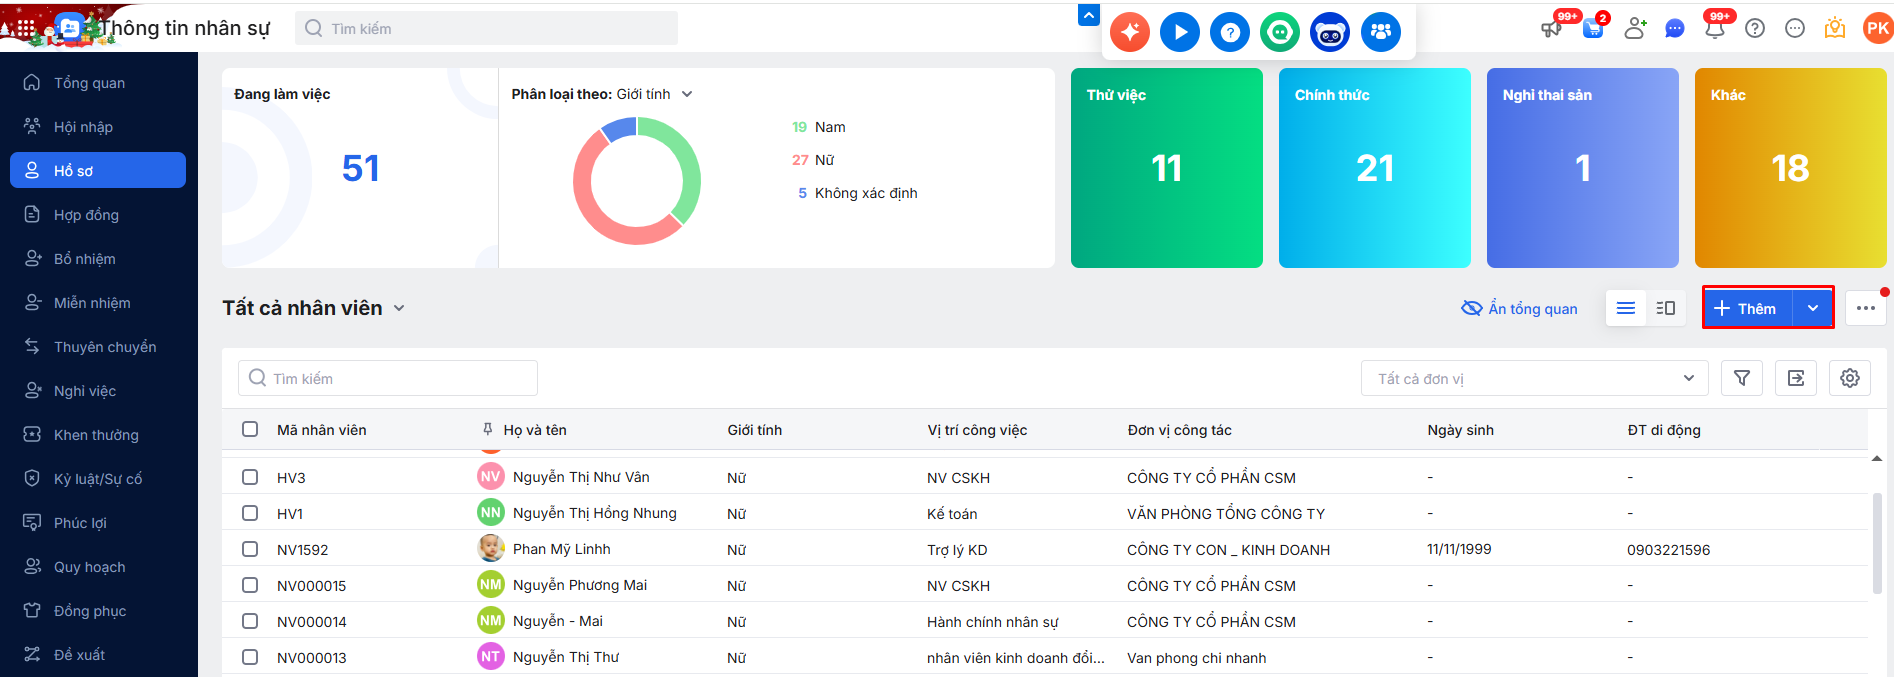Go to Khen thưởng menu item
The height and width of the screenshot is (677, 1894).
pos(96,435)
